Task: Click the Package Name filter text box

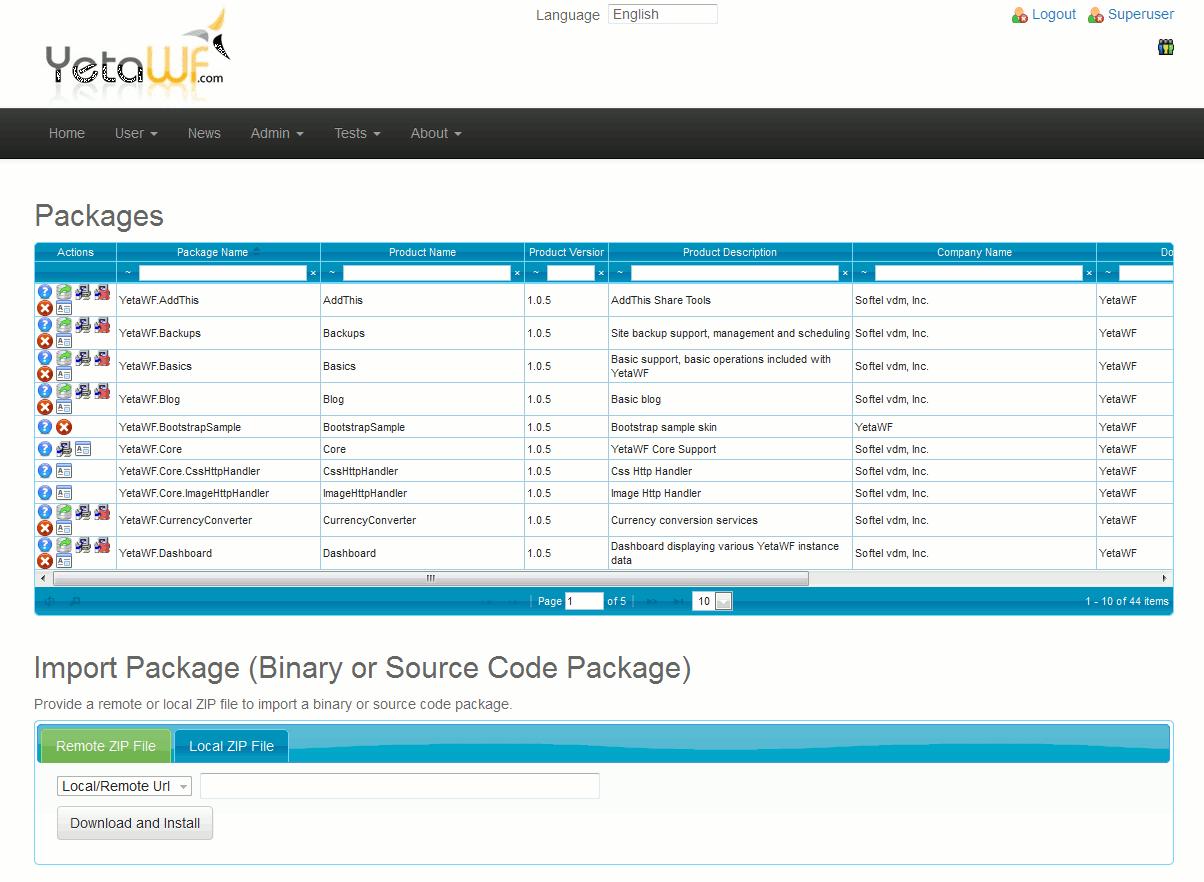Action: pos(222,273)
